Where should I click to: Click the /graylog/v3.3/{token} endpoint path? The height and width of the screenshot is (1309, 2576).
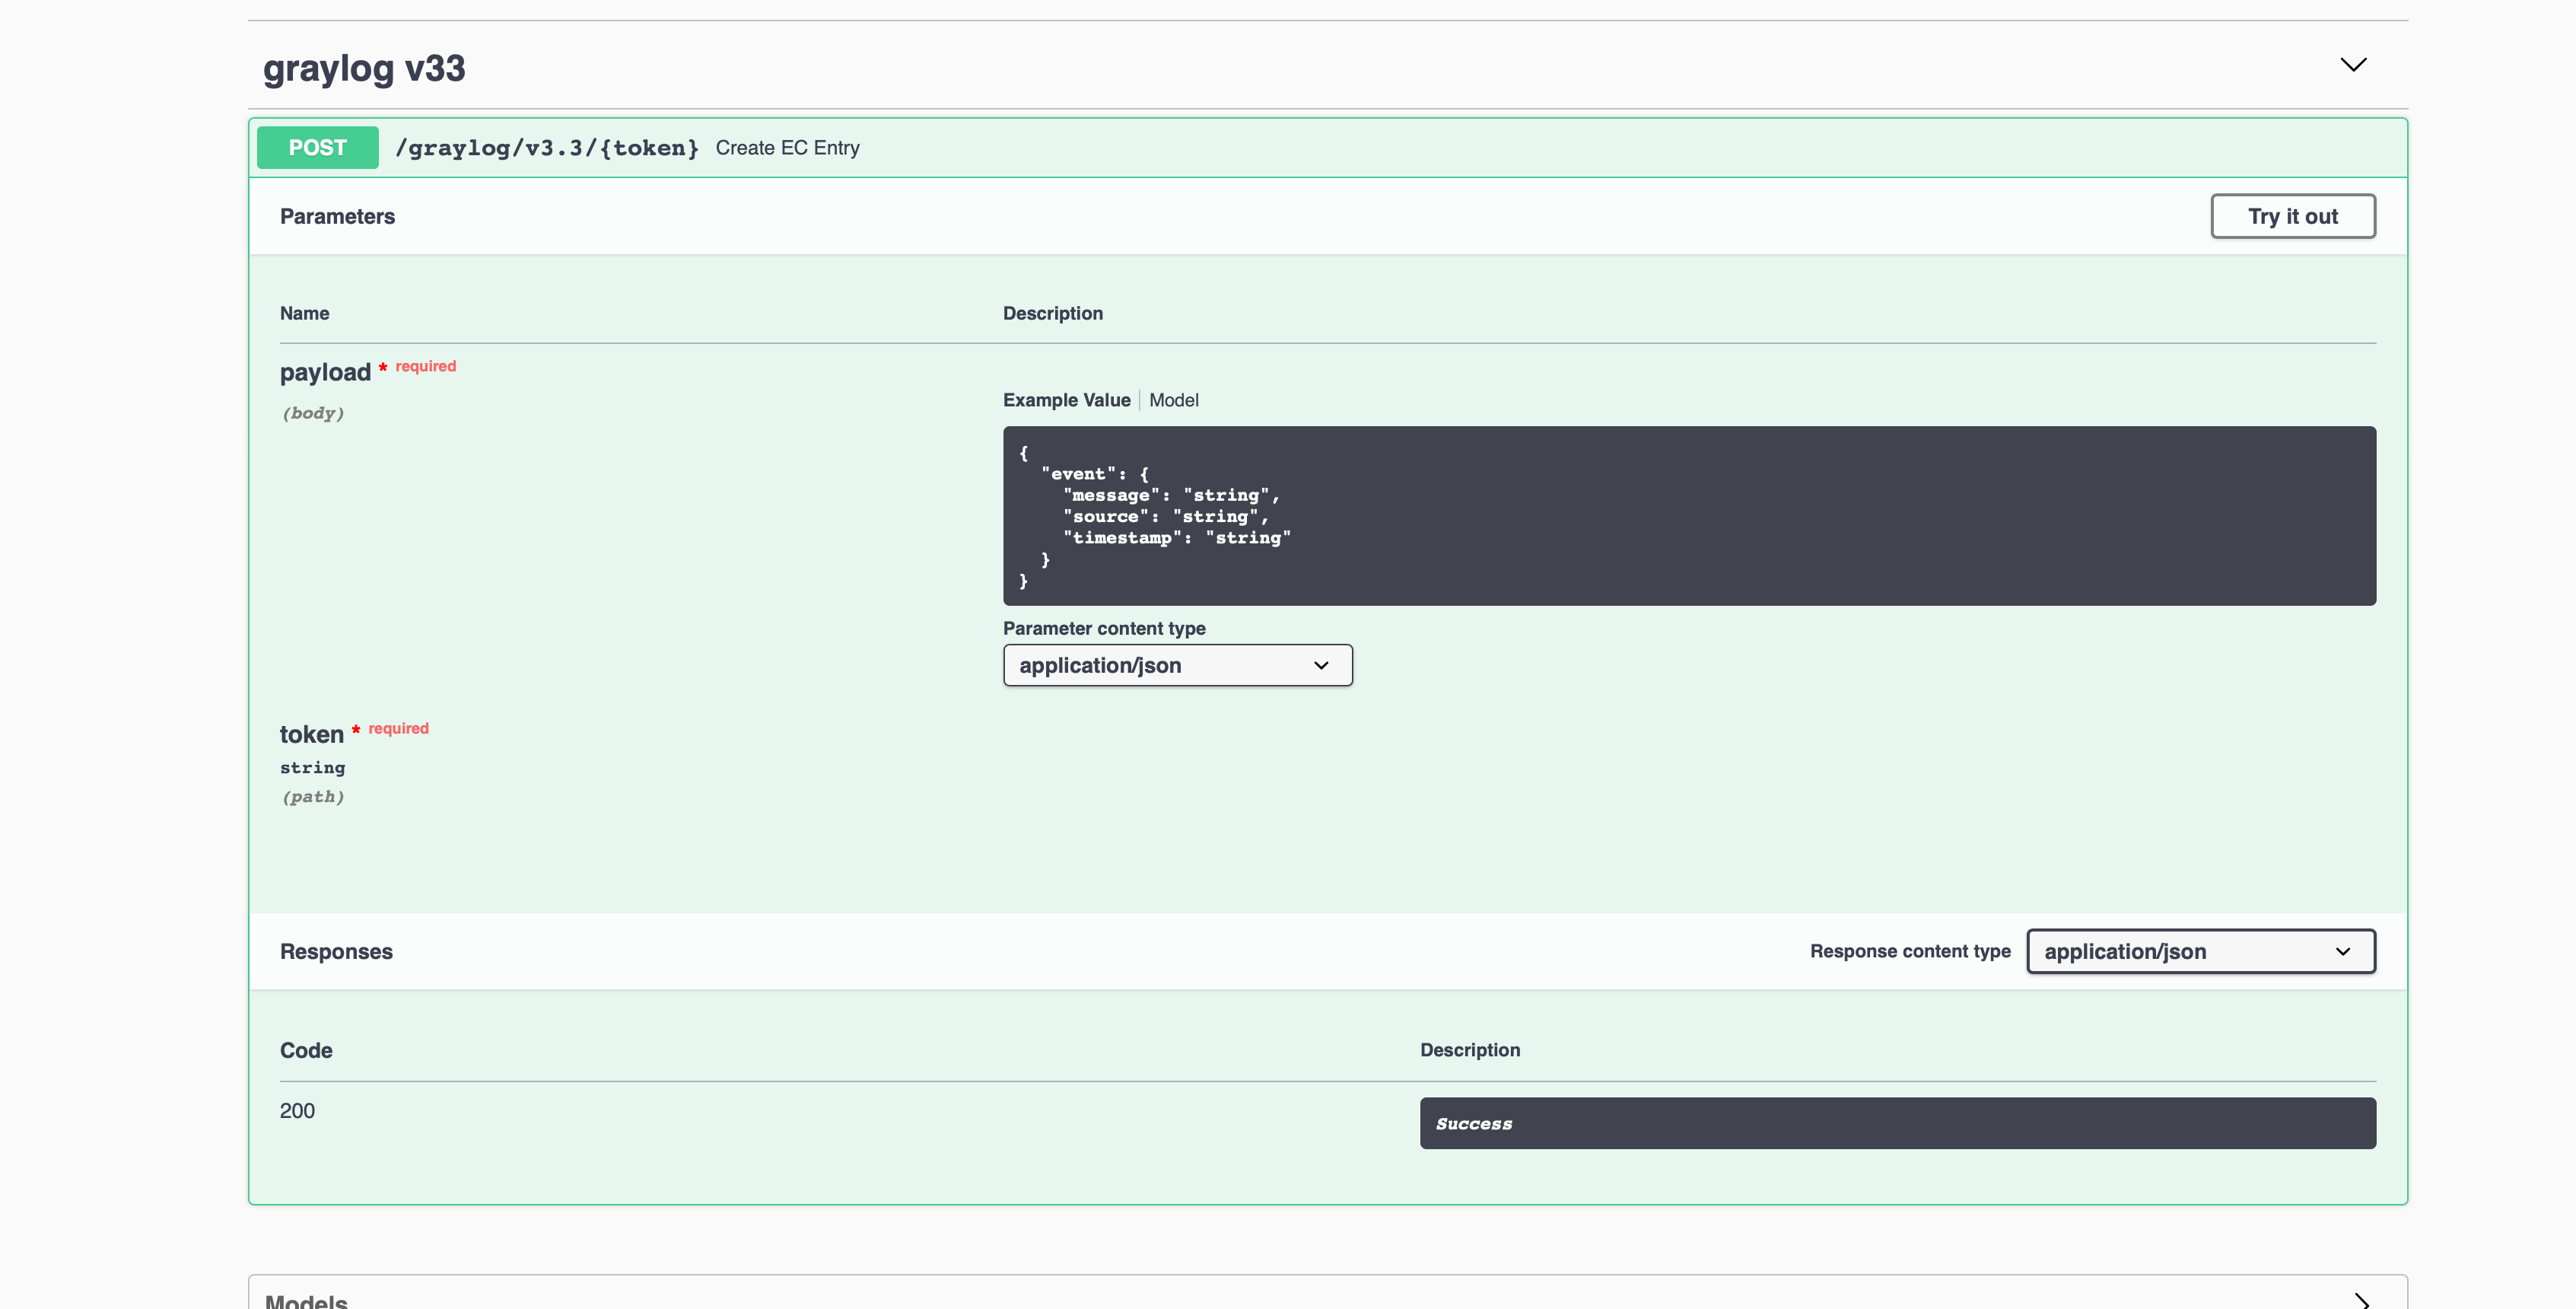click(x=547, y=148)
